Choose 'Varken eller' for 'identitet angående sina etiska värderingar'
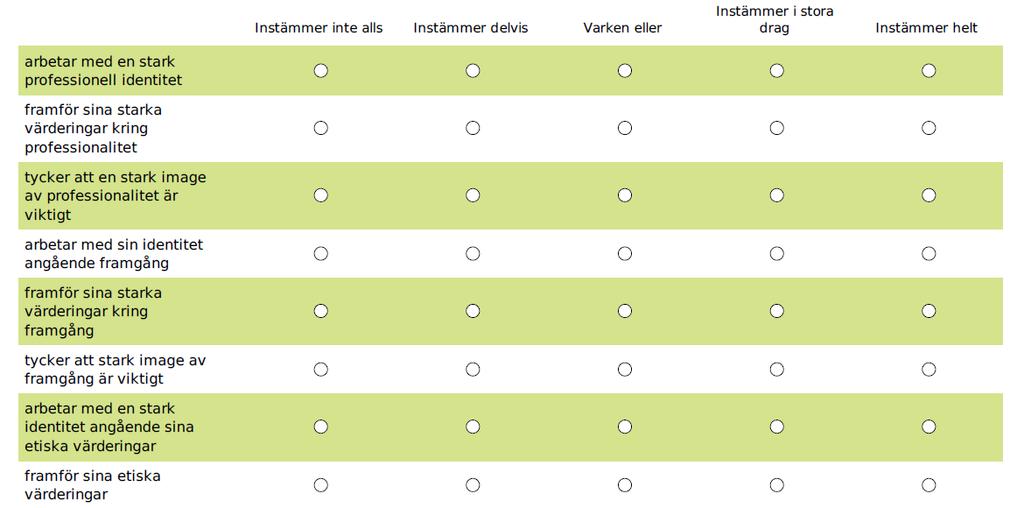Screen dimensions: 1024x508 [x=625, y=426]
